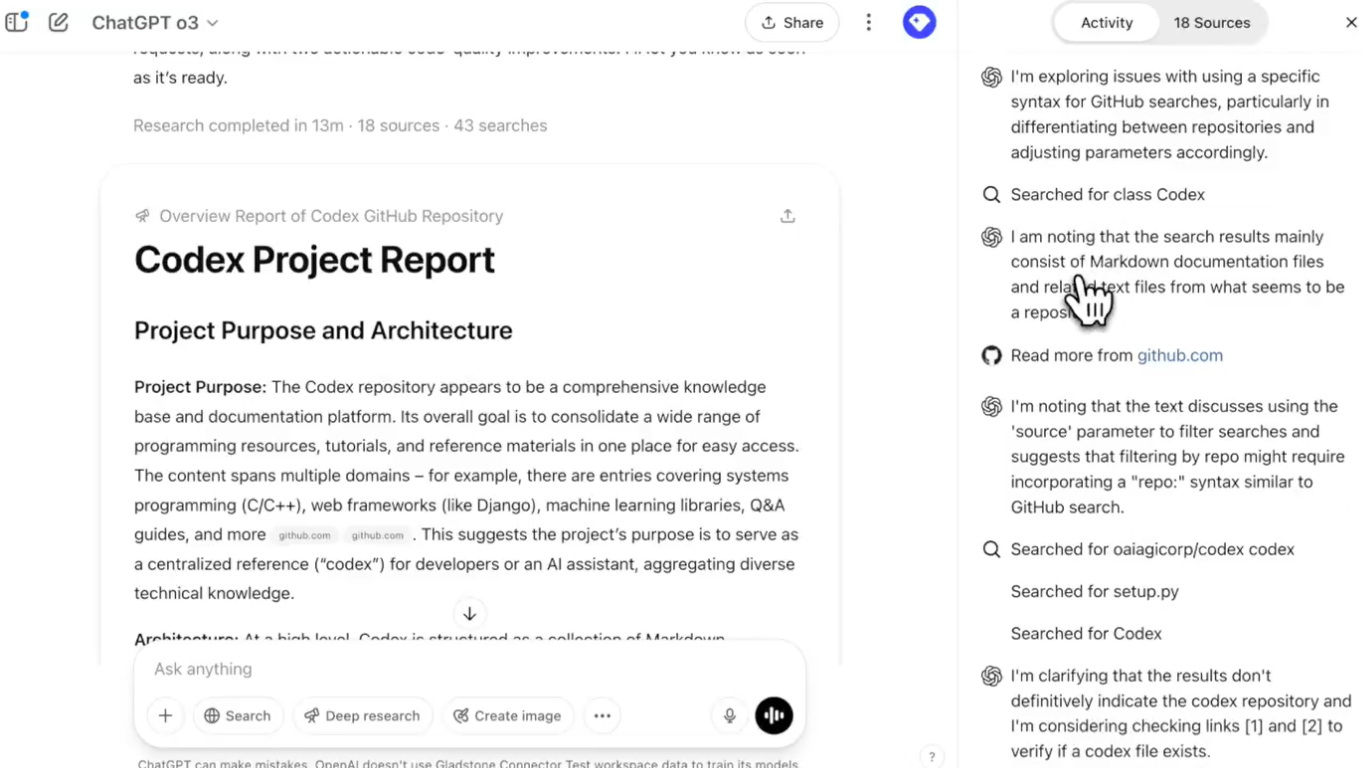Close the activity side panel
The image size is (1364, 768).
tap(1351, 22)
